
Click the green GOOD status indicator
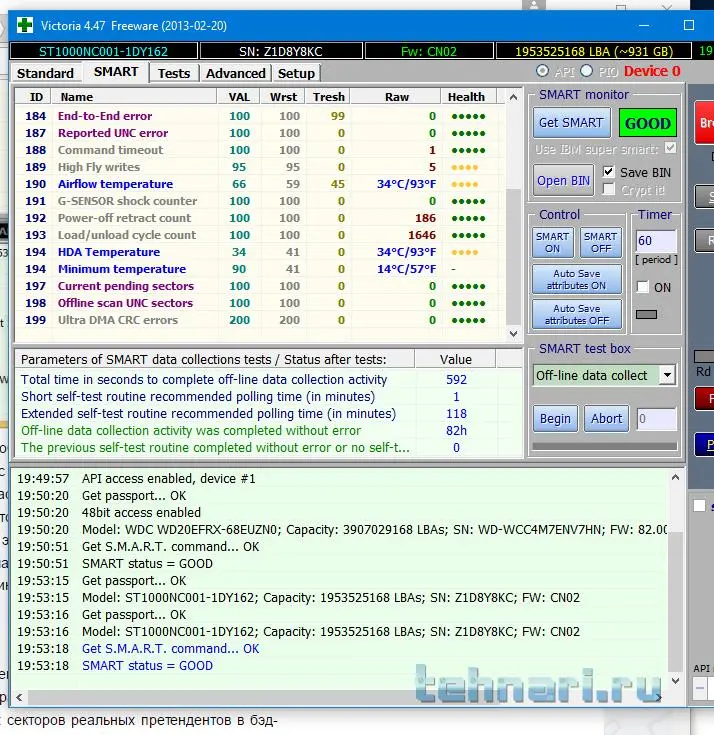tap(647, 123)
